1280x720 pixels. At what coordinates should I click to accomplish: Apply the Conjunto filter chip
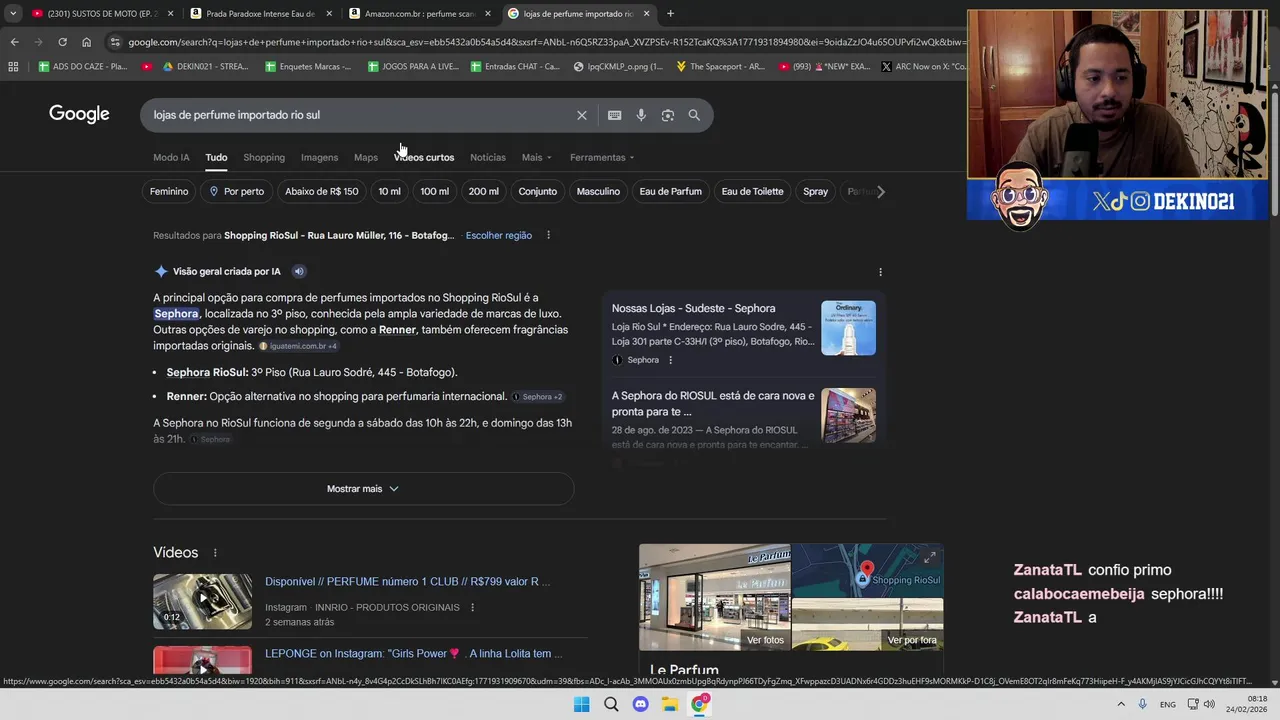[537, 191]
